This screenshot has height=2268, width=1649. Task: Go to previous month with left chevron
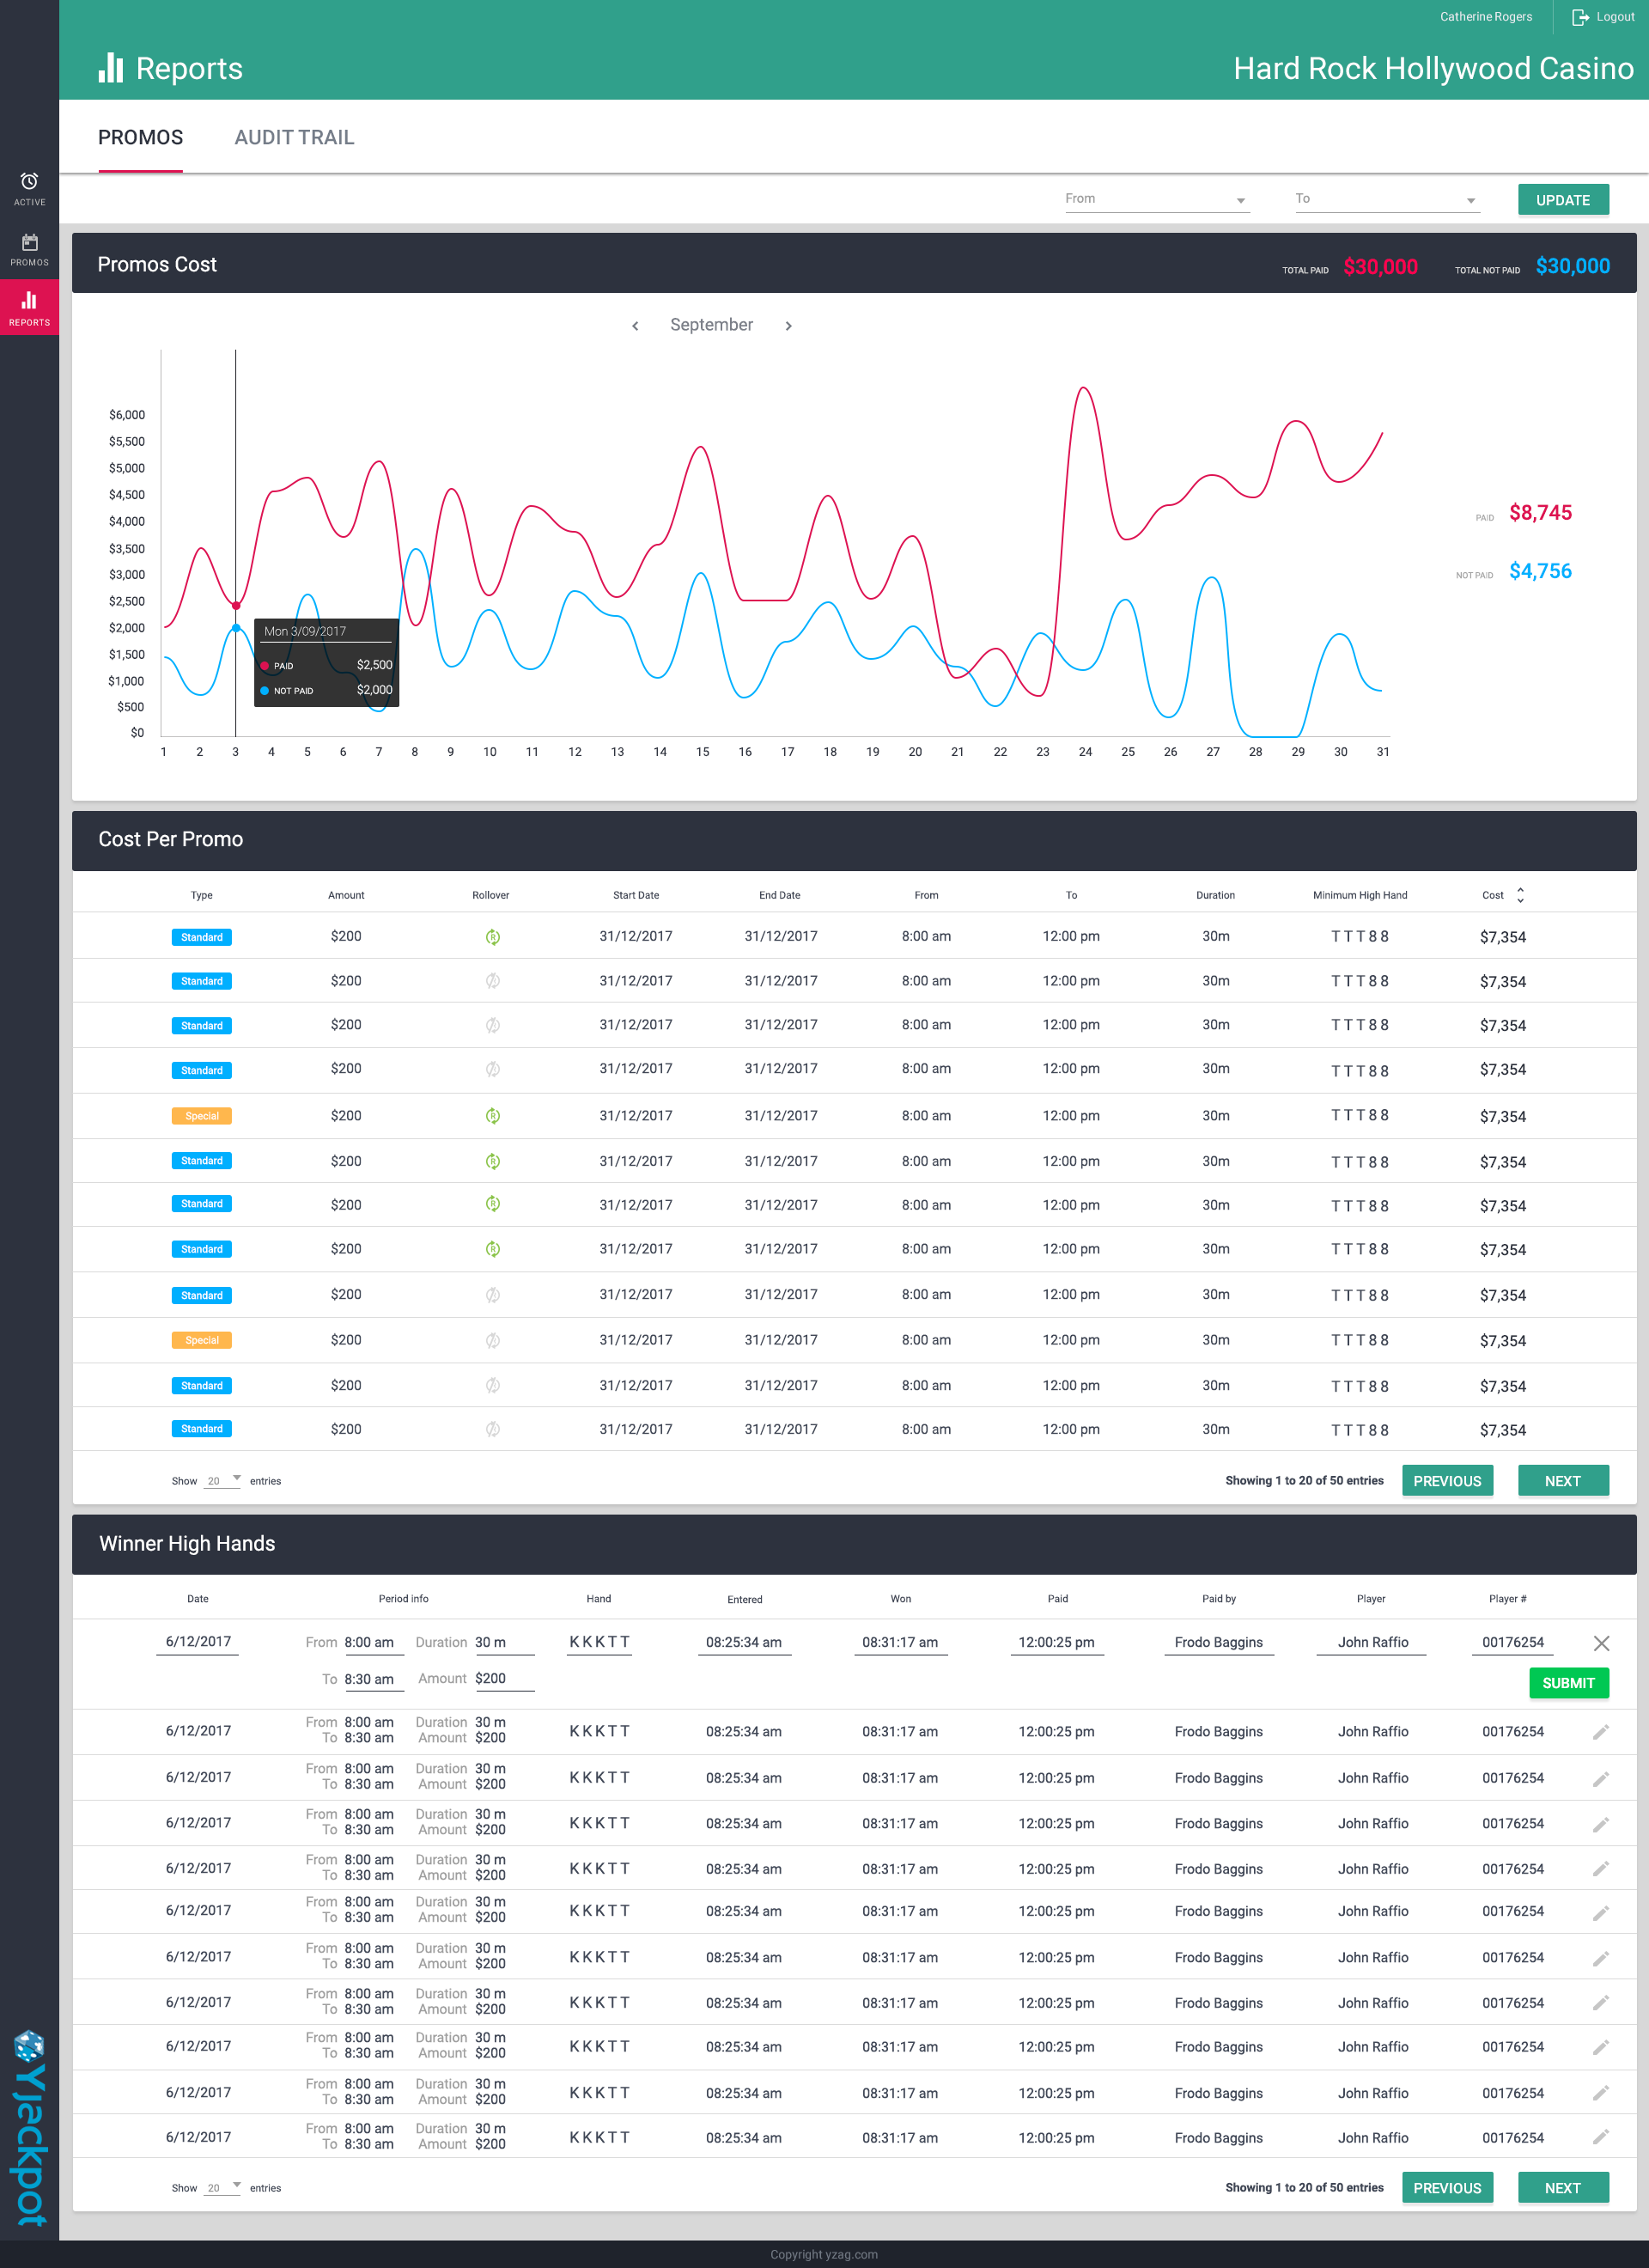coord(635,326)
